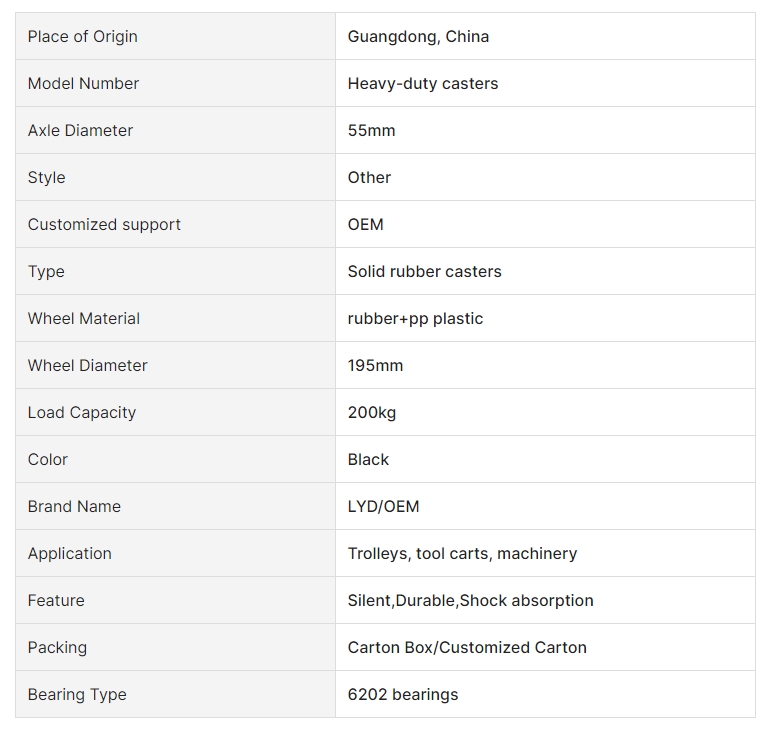Click the OEM customized support value
This screenshot has height=733, width=776.
click(365, 225)
